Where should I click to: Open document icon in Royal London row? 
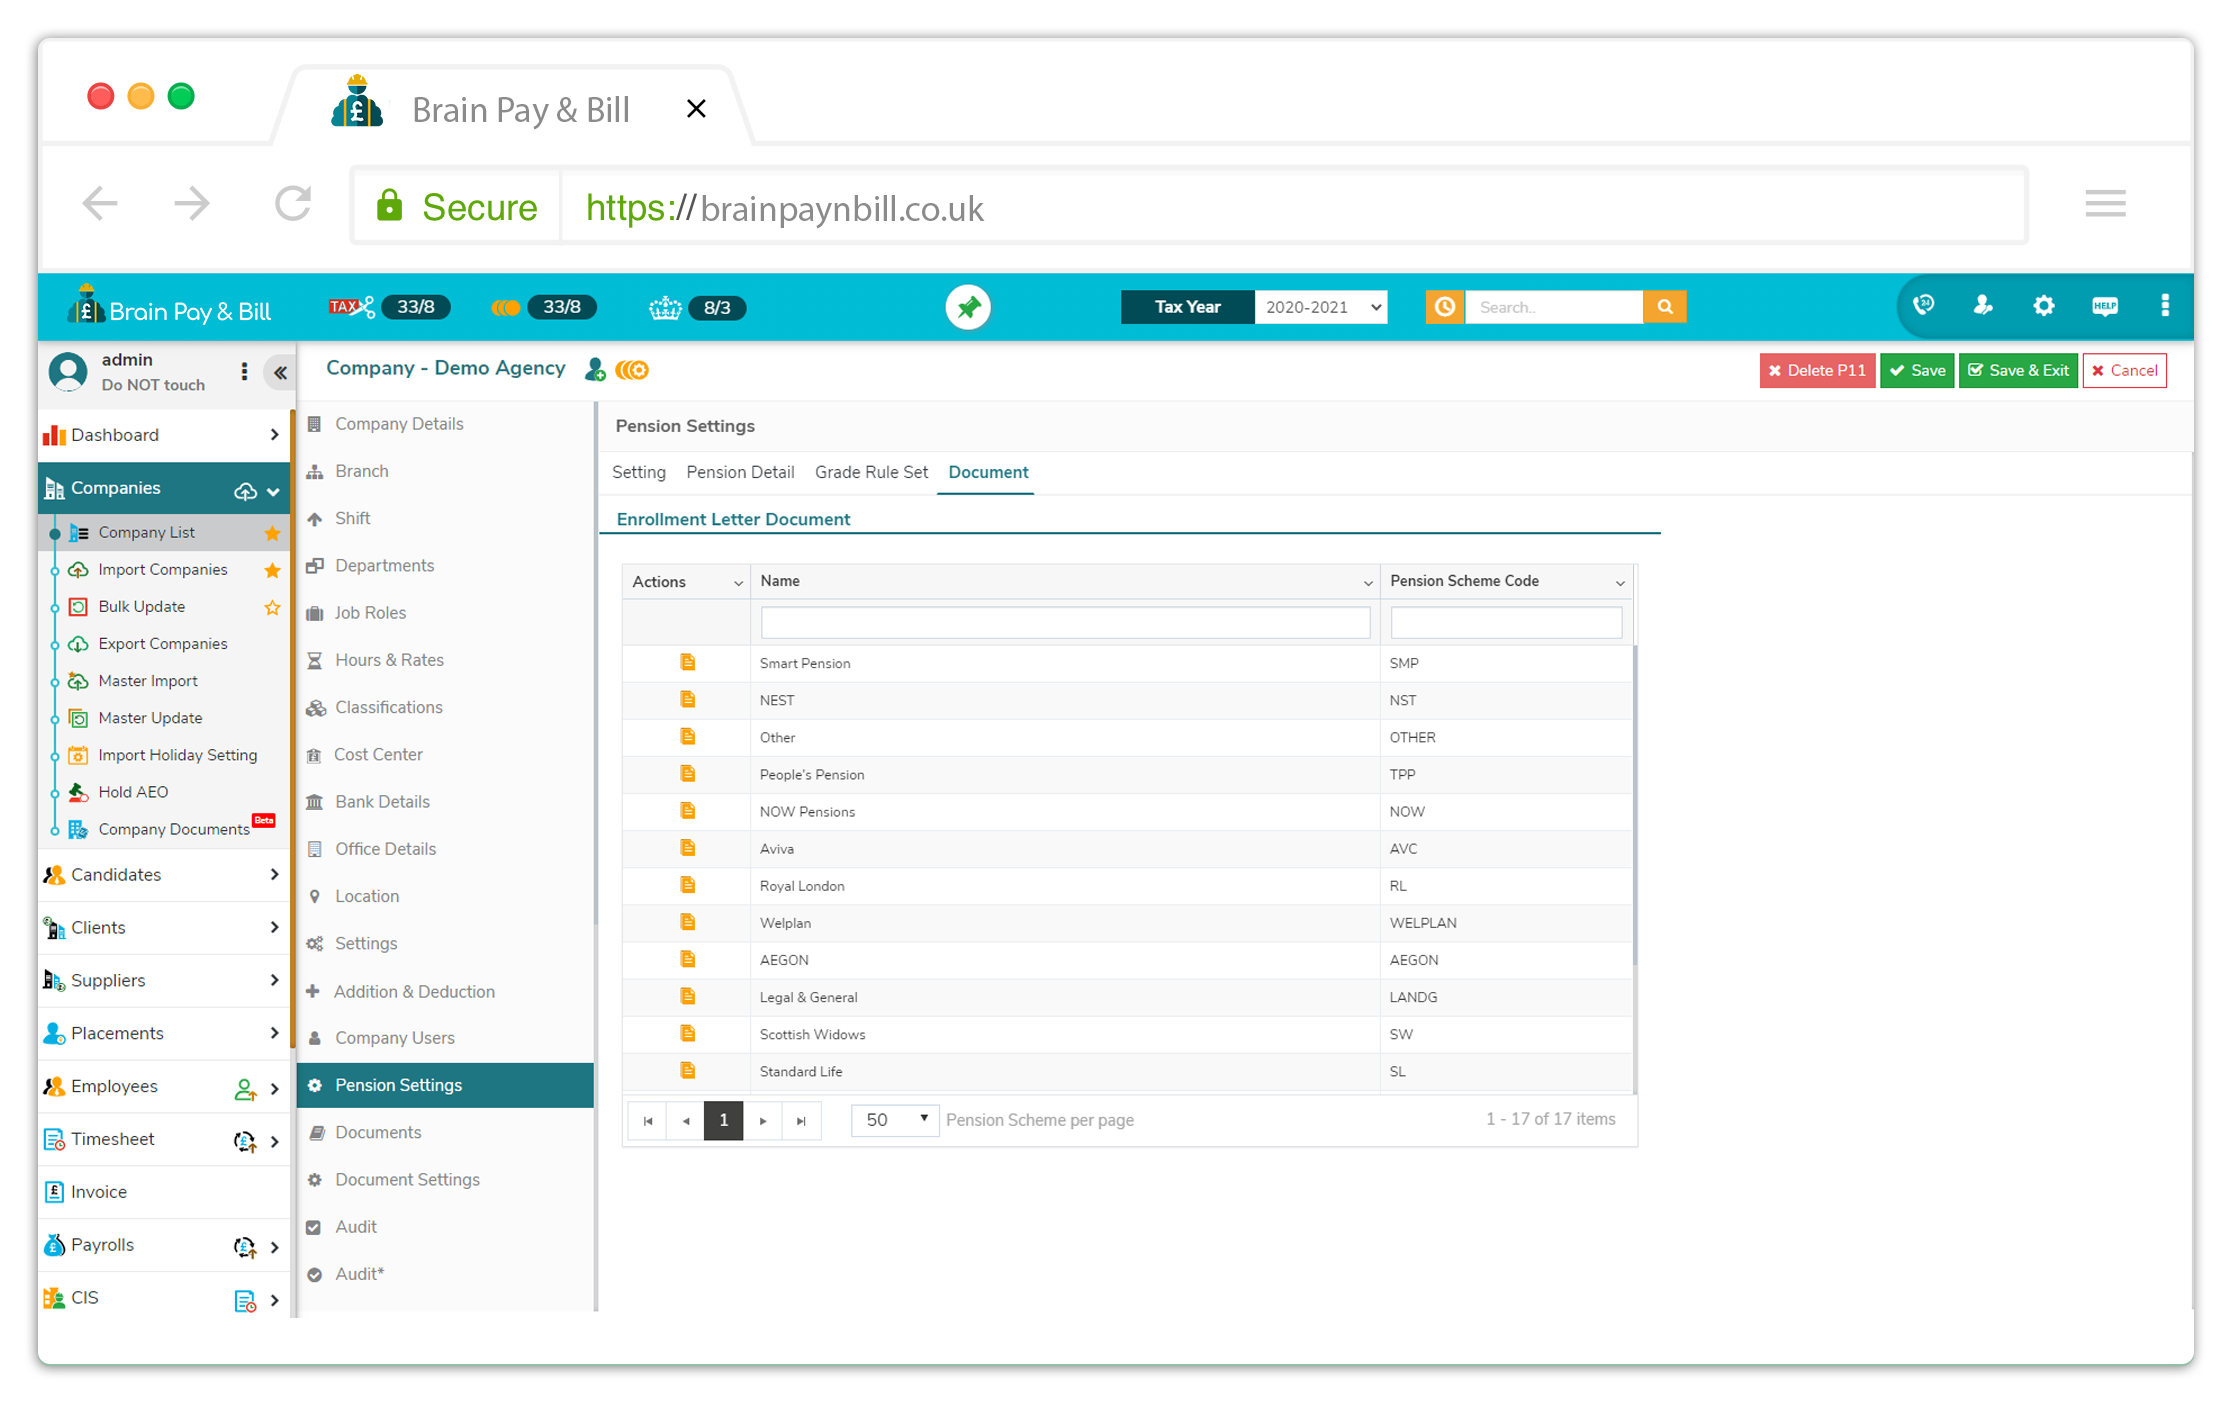[x=688, y=885]
